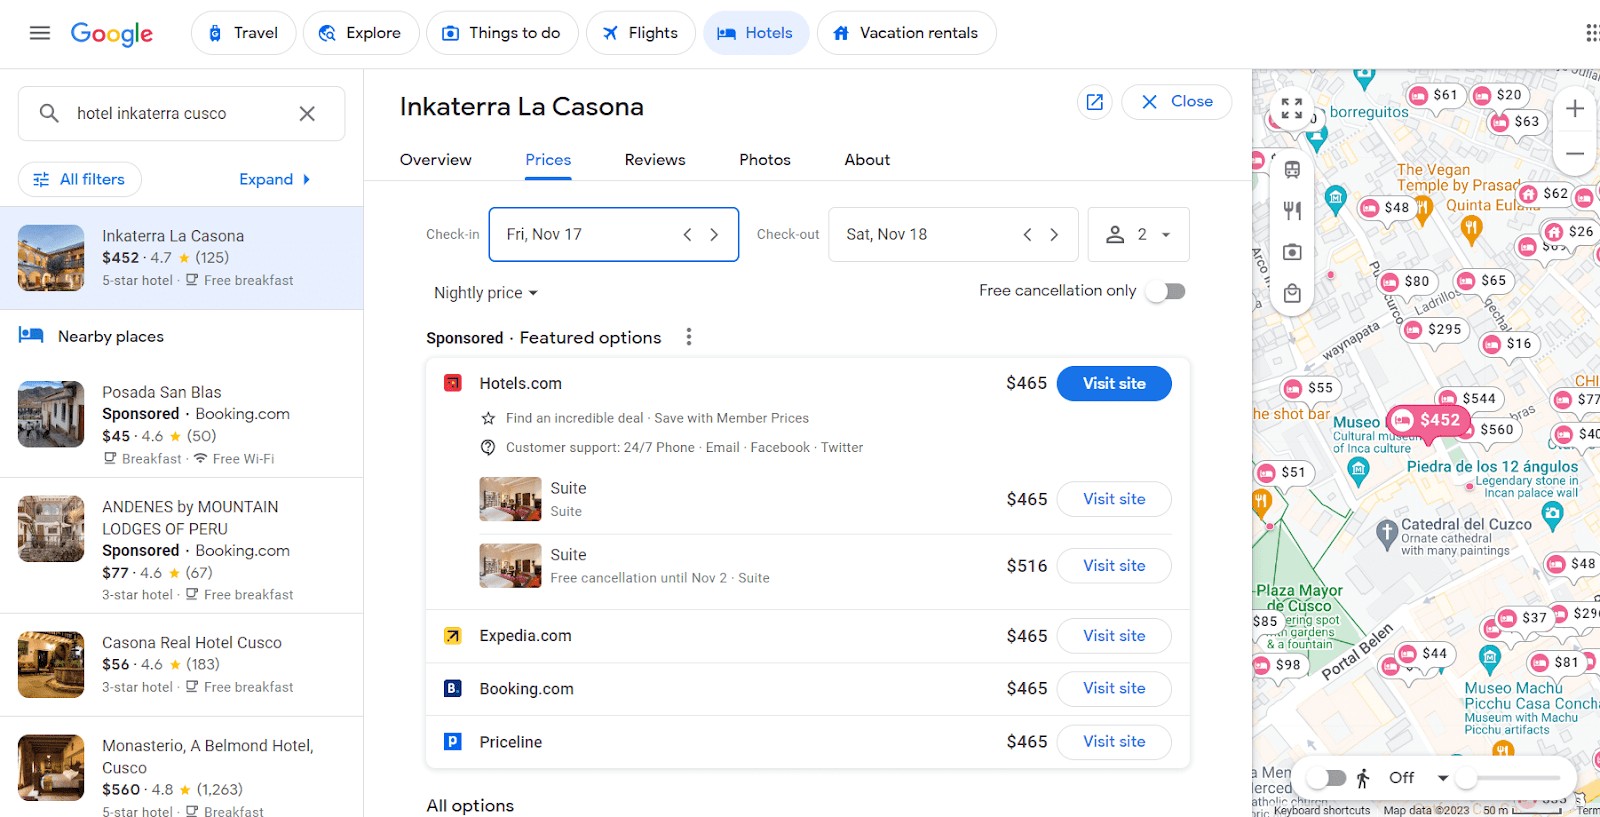1600x817 pixels.
Task: Expand the filters panel
Action: tap(275, 180)
